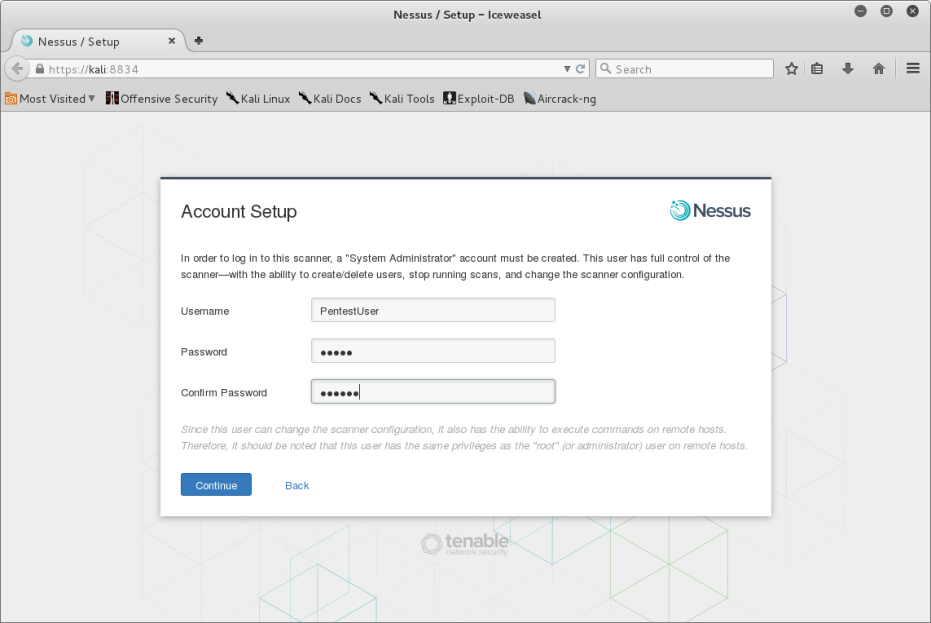This screenshot has height=623, width=931.
Task: Open a new tab with plus button
Action: (199, 41)
